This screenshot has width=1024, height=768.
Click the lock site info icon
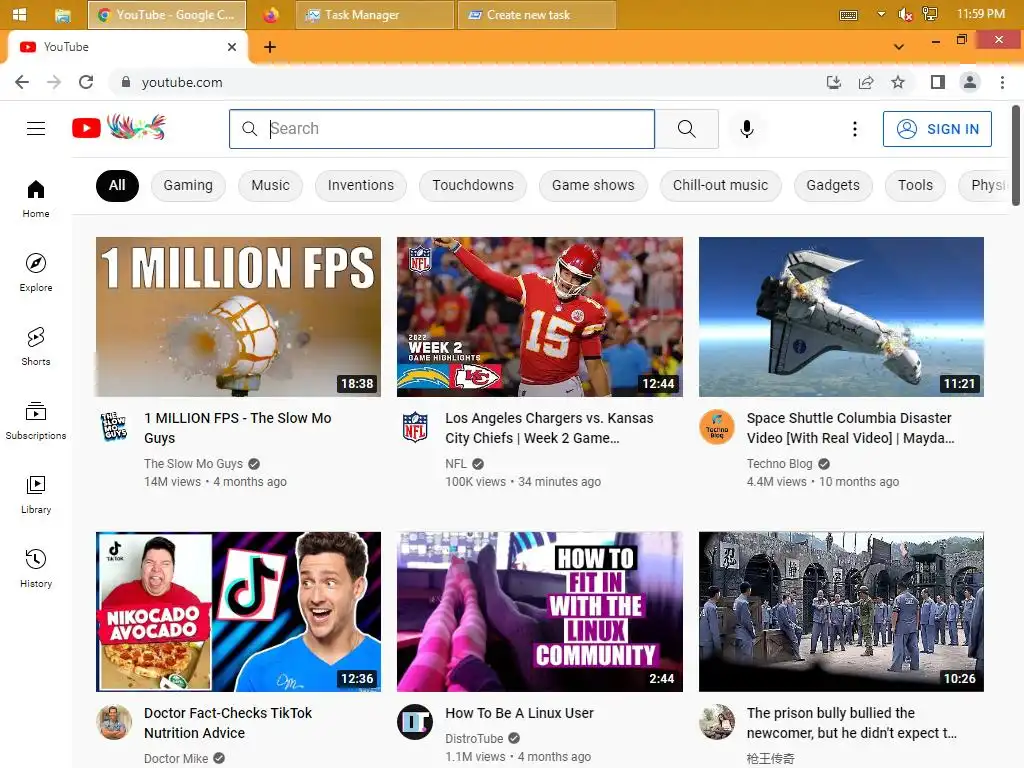(x=126, y=82)
